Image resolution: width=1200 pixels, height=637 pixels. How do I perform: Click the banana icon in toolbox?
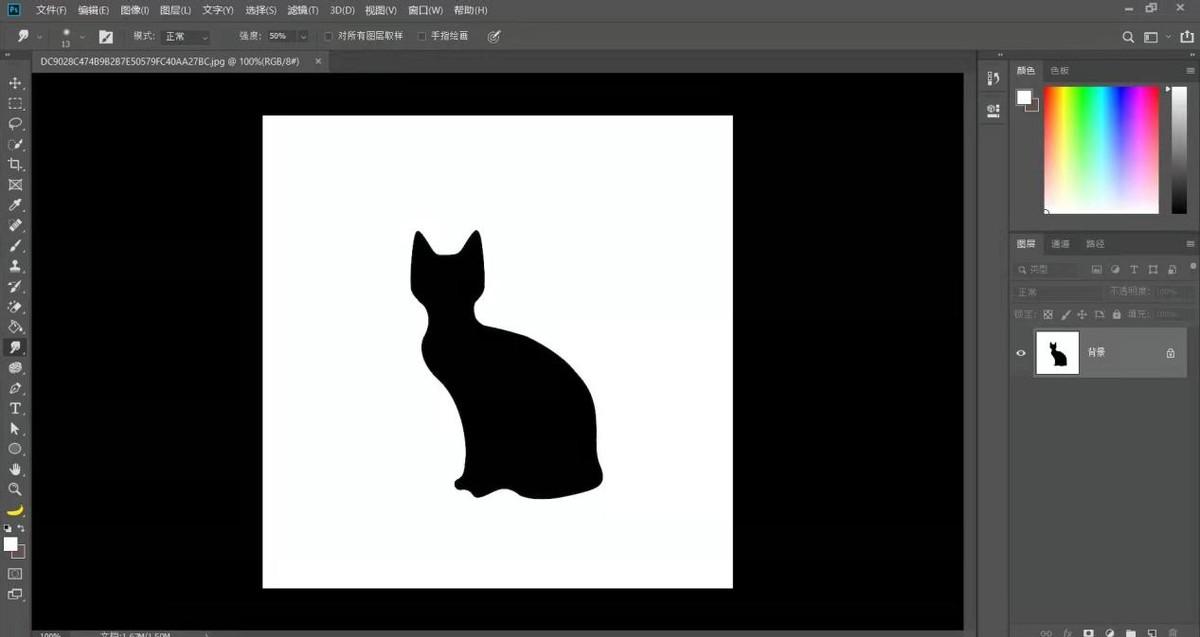click(15, 510)
